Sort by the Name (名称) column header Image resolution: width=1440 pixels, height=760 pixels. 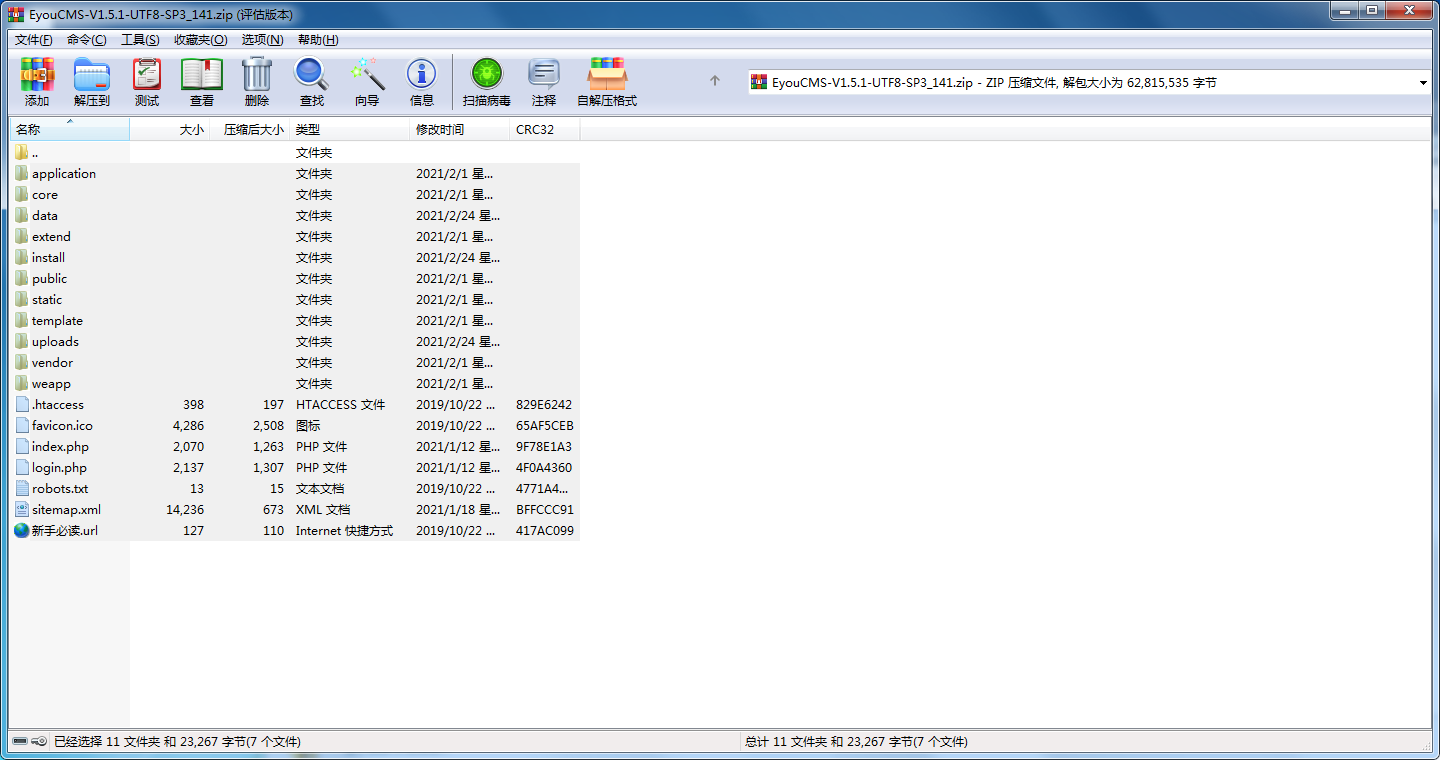click(28, 130)
